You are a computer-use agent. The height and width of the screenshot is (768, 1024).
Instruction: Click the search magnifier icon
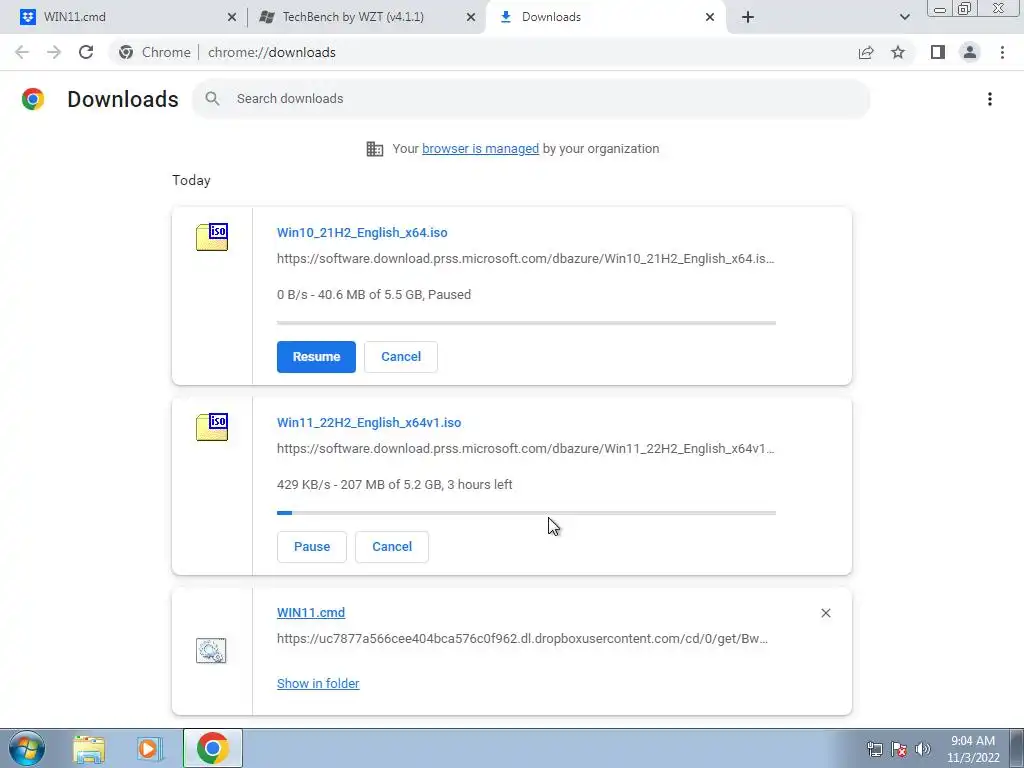click(x=212, y=99)
